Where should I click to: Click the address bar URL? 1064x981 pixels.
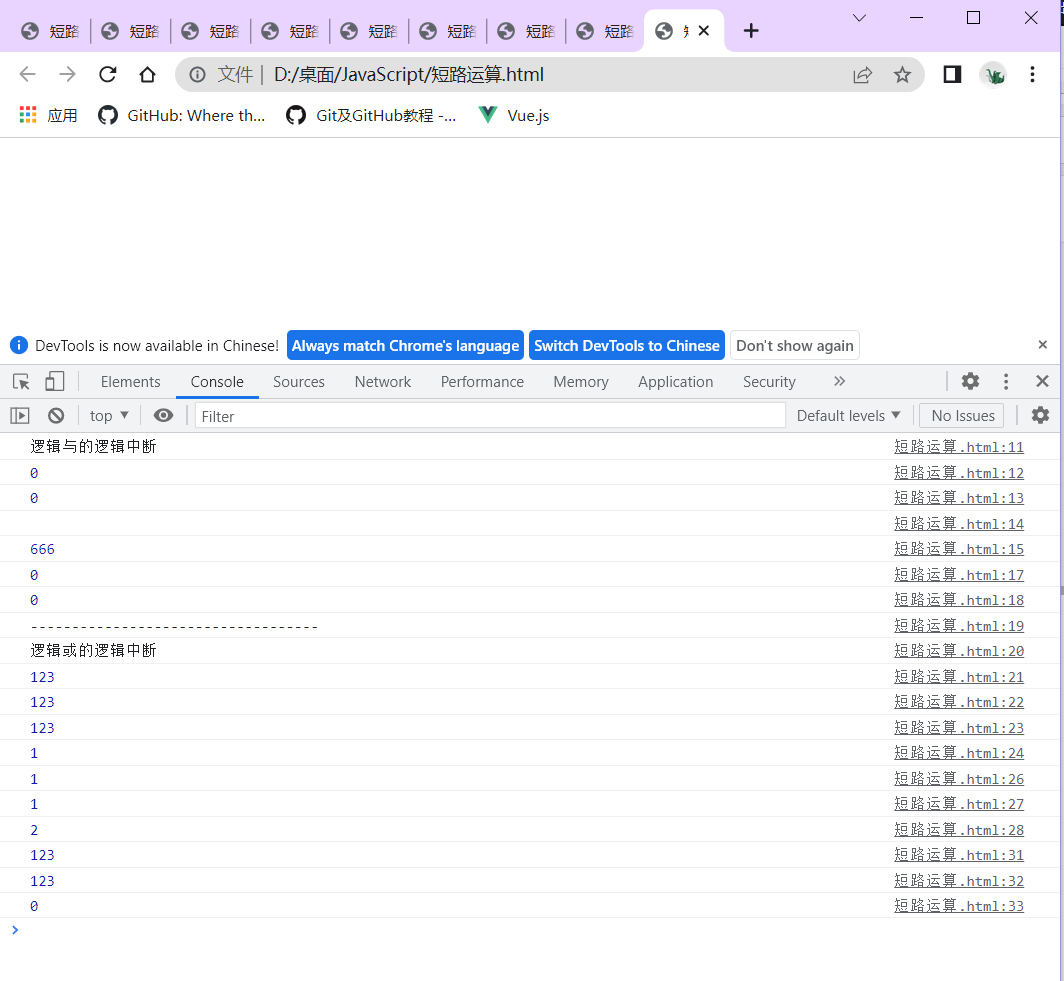408,75
